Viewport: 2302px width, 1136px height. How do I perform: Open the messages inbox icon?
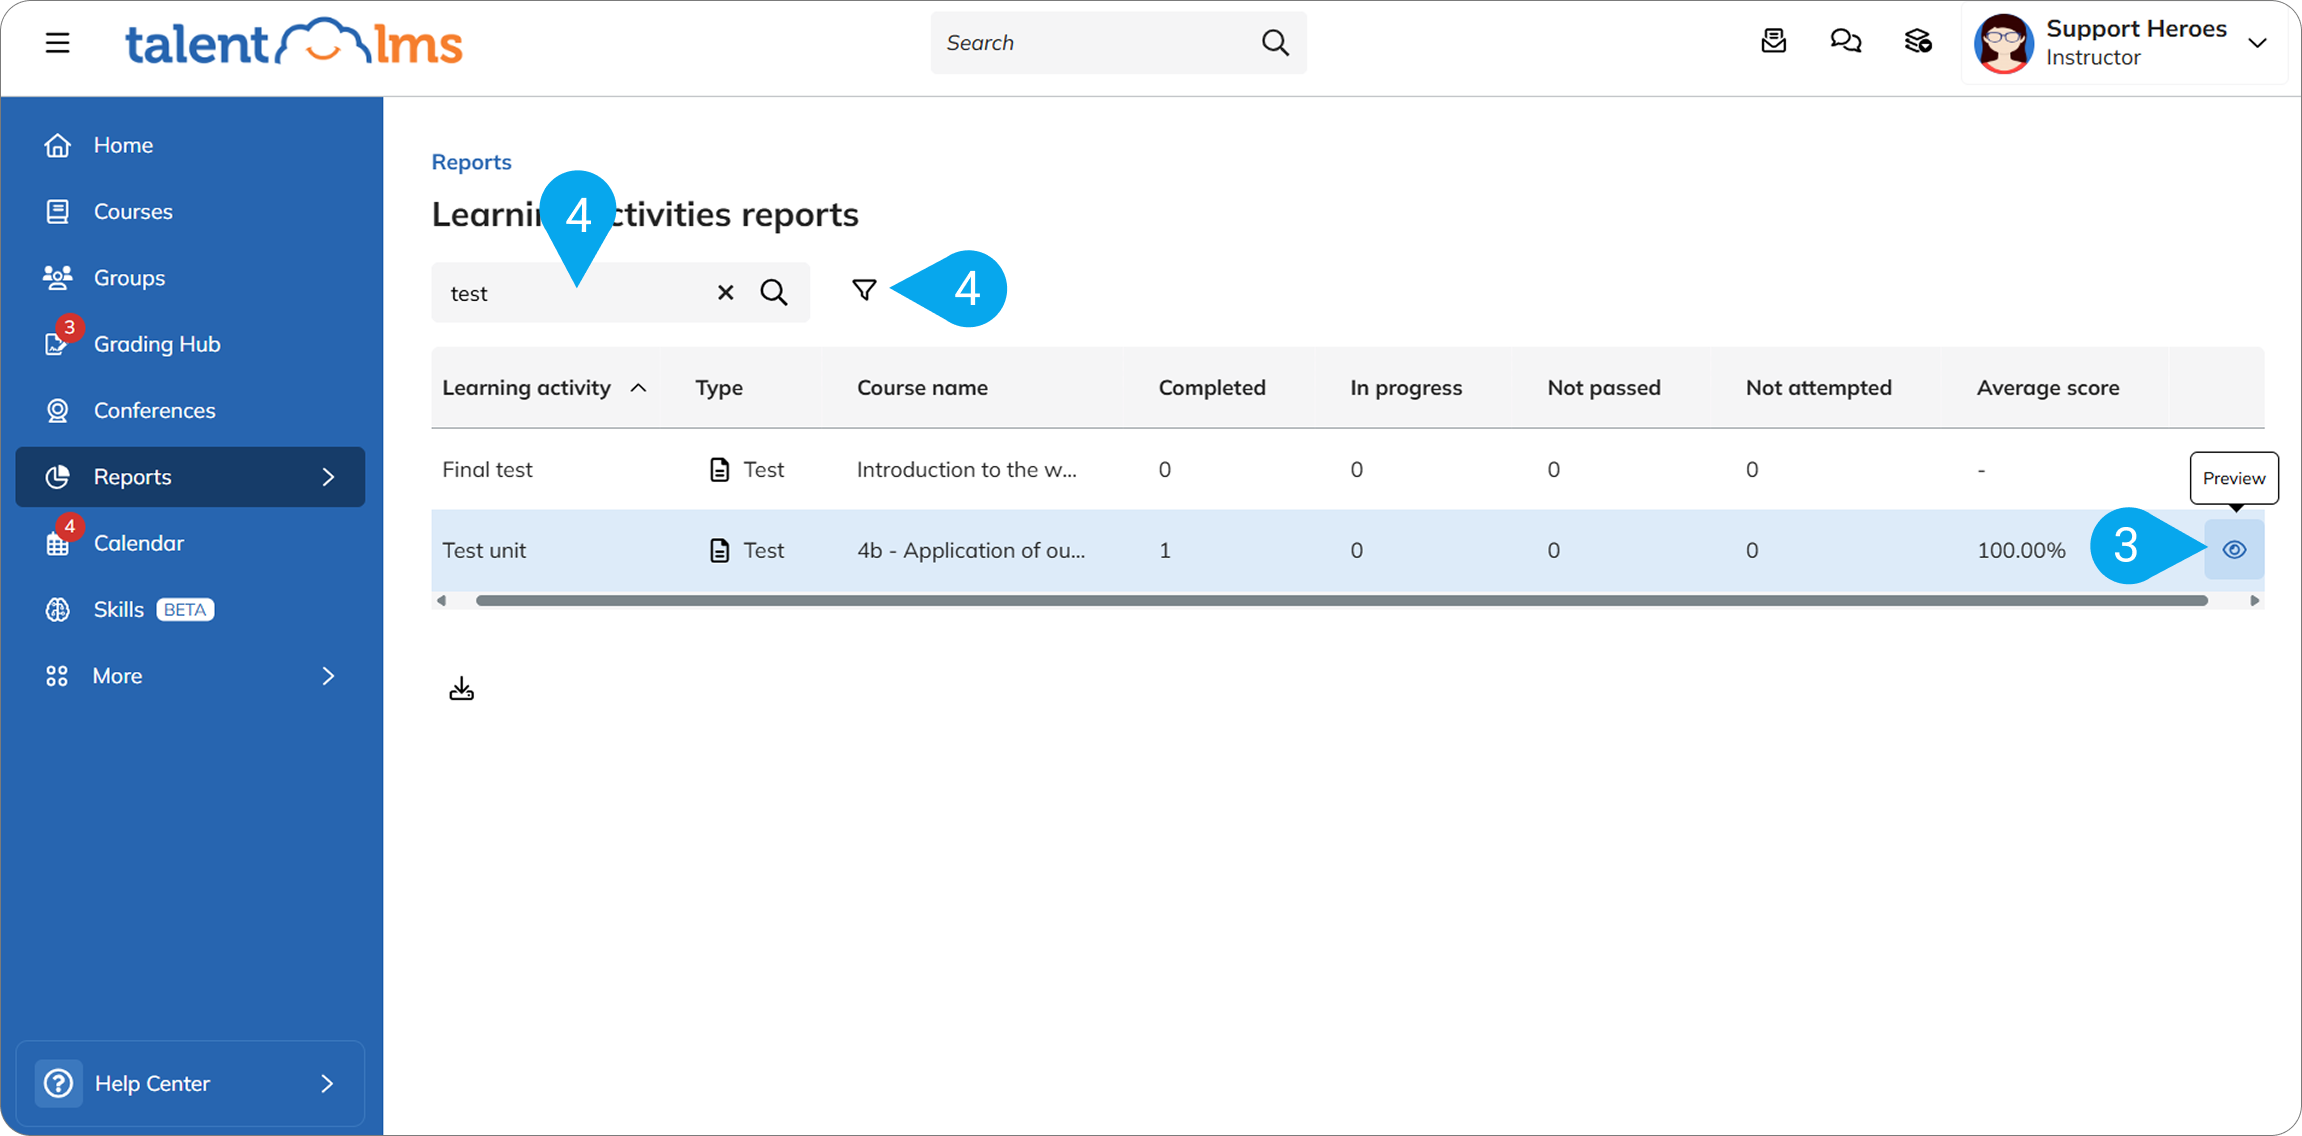pyautogui.click(x=1774, y=42)
